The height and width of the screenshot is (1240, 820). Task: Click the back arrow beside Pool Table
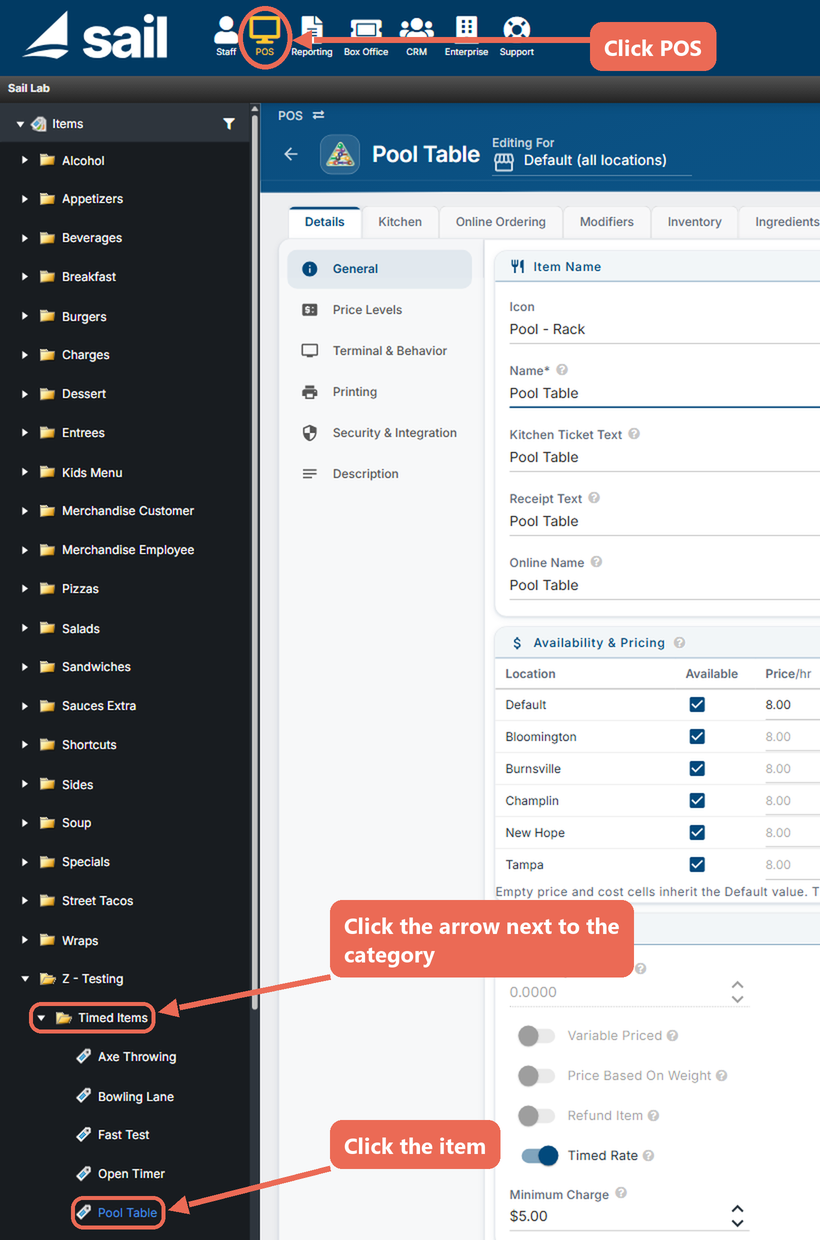pos(291,154)
